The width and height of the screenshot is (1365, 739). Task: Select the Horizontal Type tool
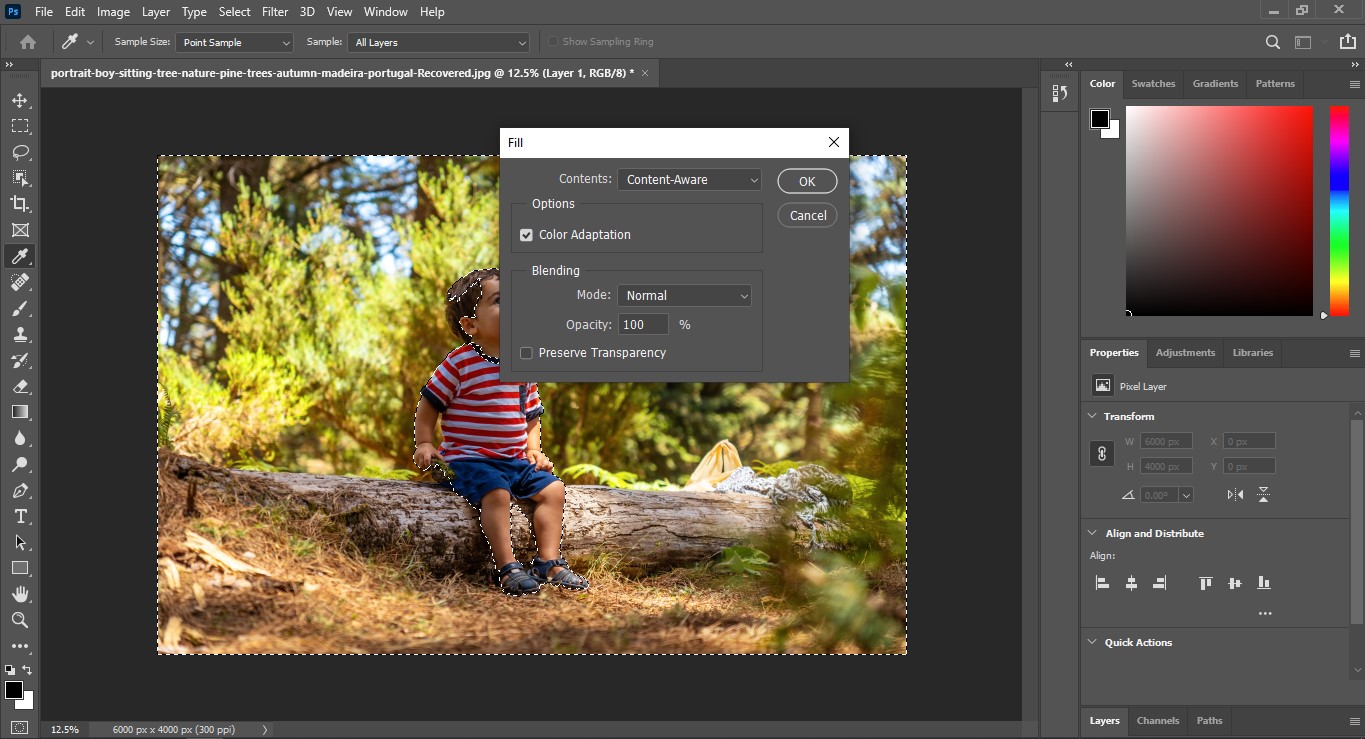[19, 516]
